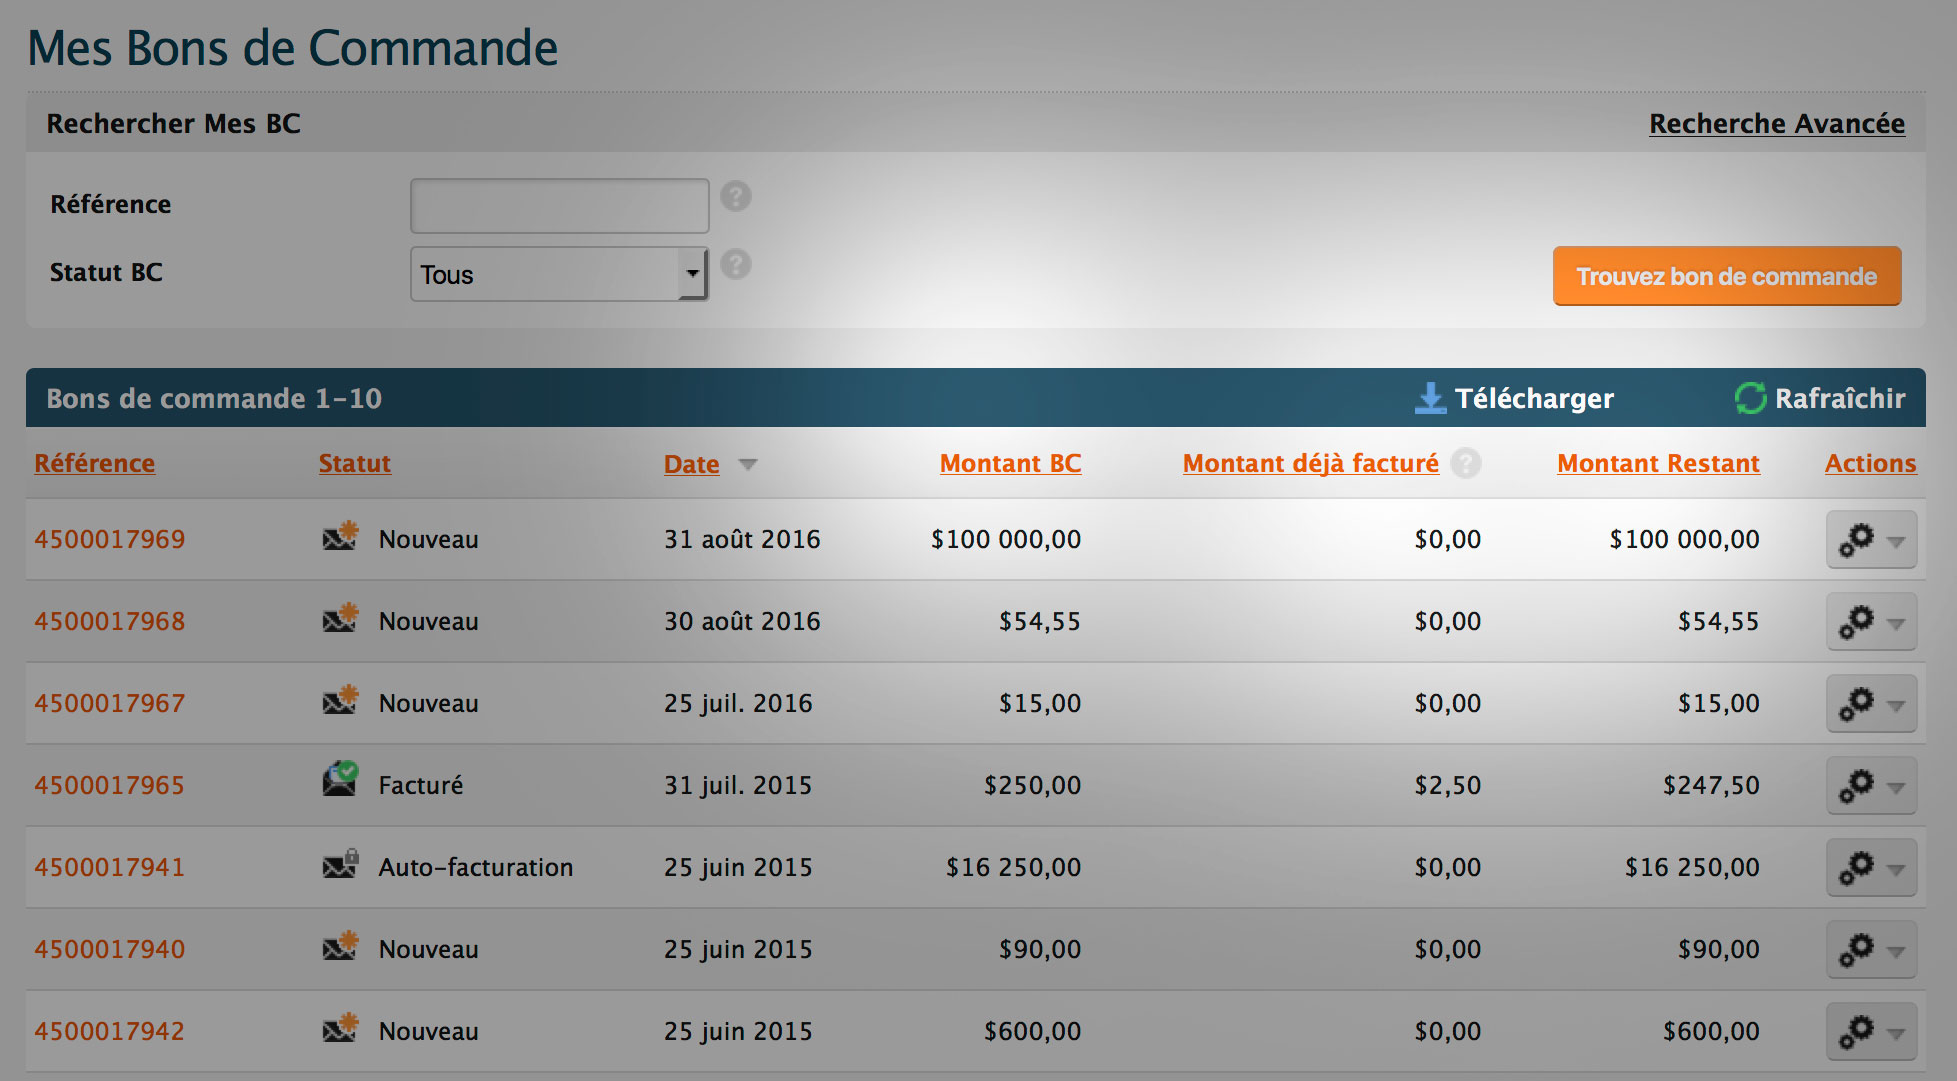The width and height of the screenshot is (1957, 1081).
Task: Click Nouveau status icon for order 4500017968
Action: pyautogui.click(x=341, y=618)
